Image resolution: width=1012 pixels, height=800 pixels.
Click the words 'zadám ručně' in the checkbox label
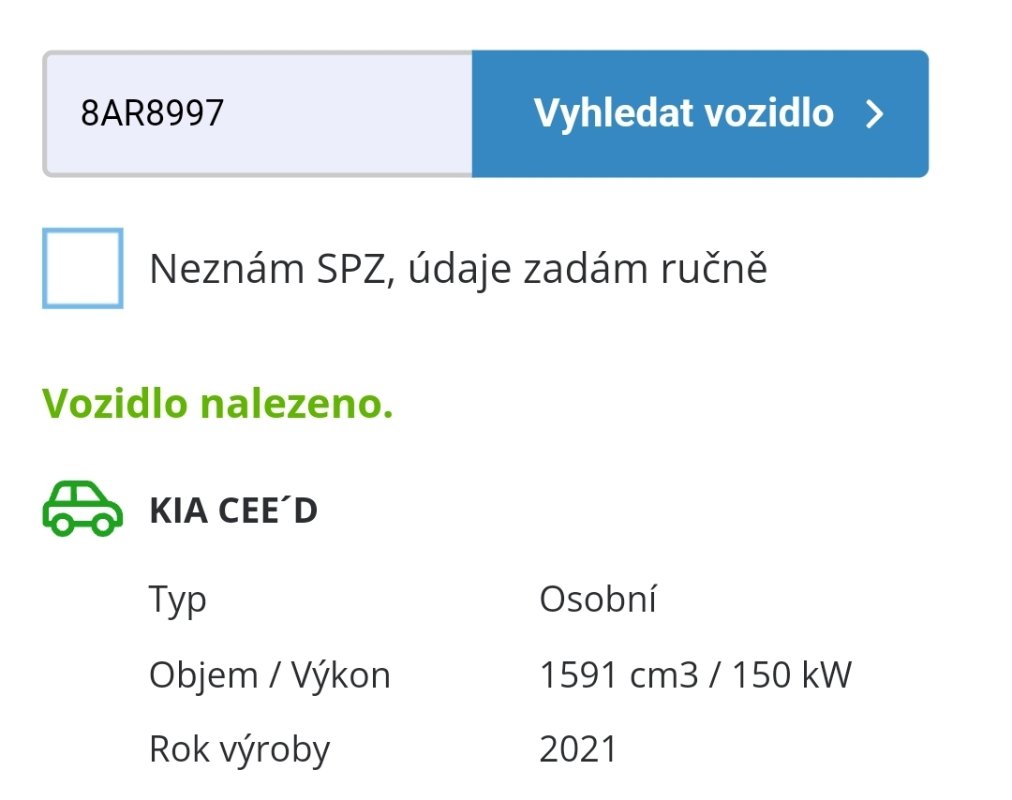[x=645, y=269]
